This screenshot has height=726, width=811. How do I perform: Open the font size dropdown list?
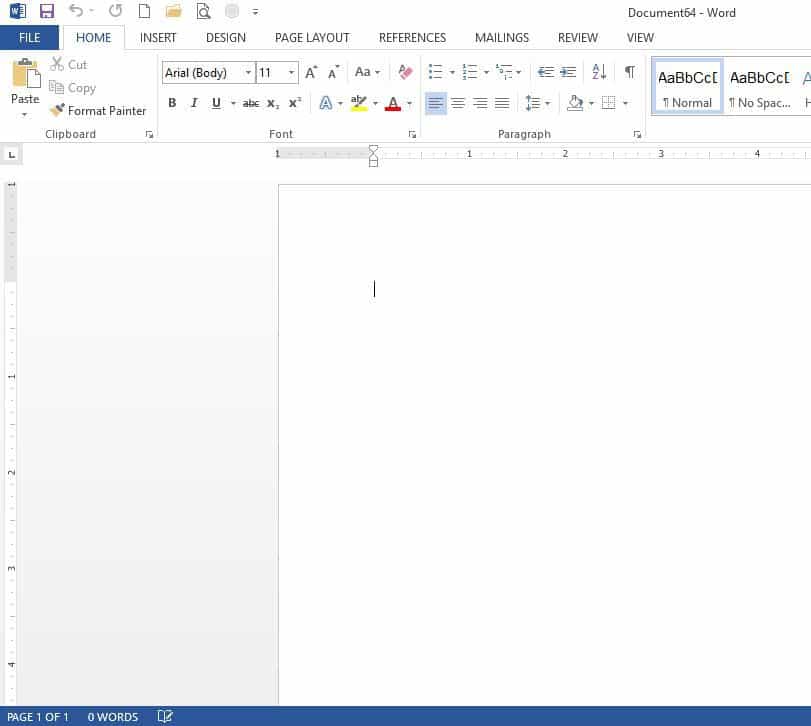292,72
